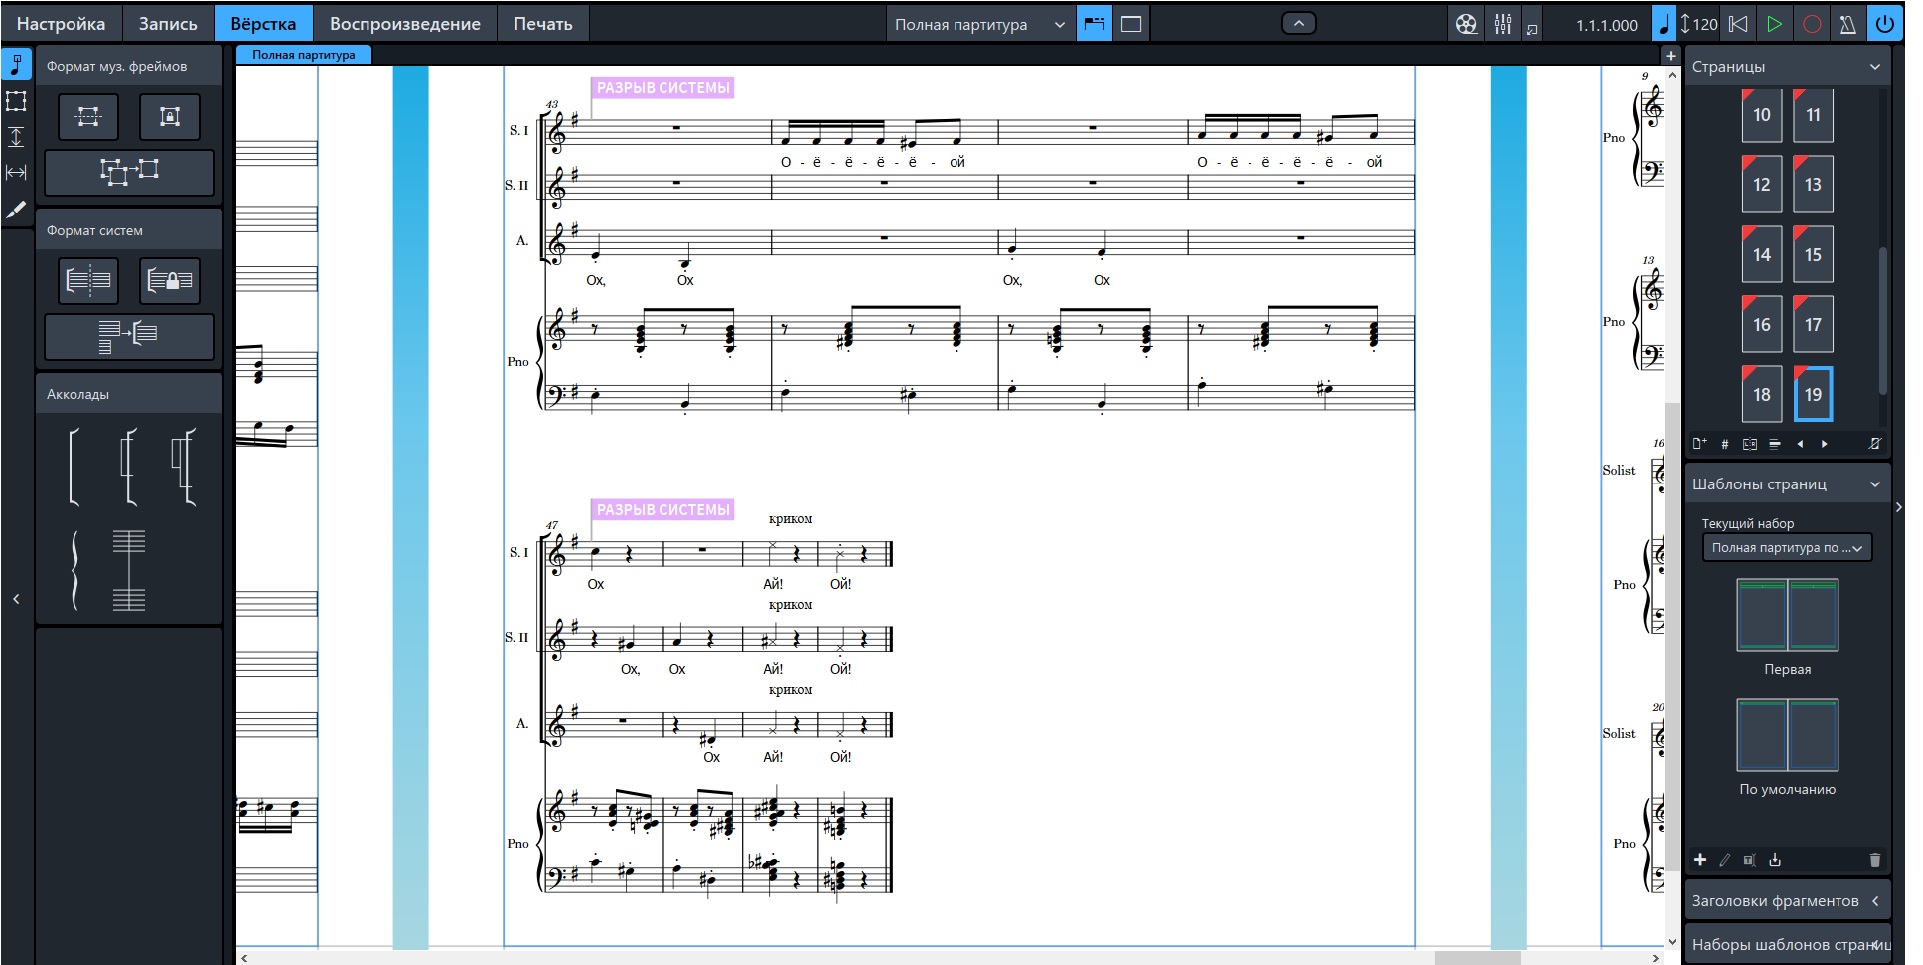Open the Полная партитура layout dropdown

tap(980, 24)
